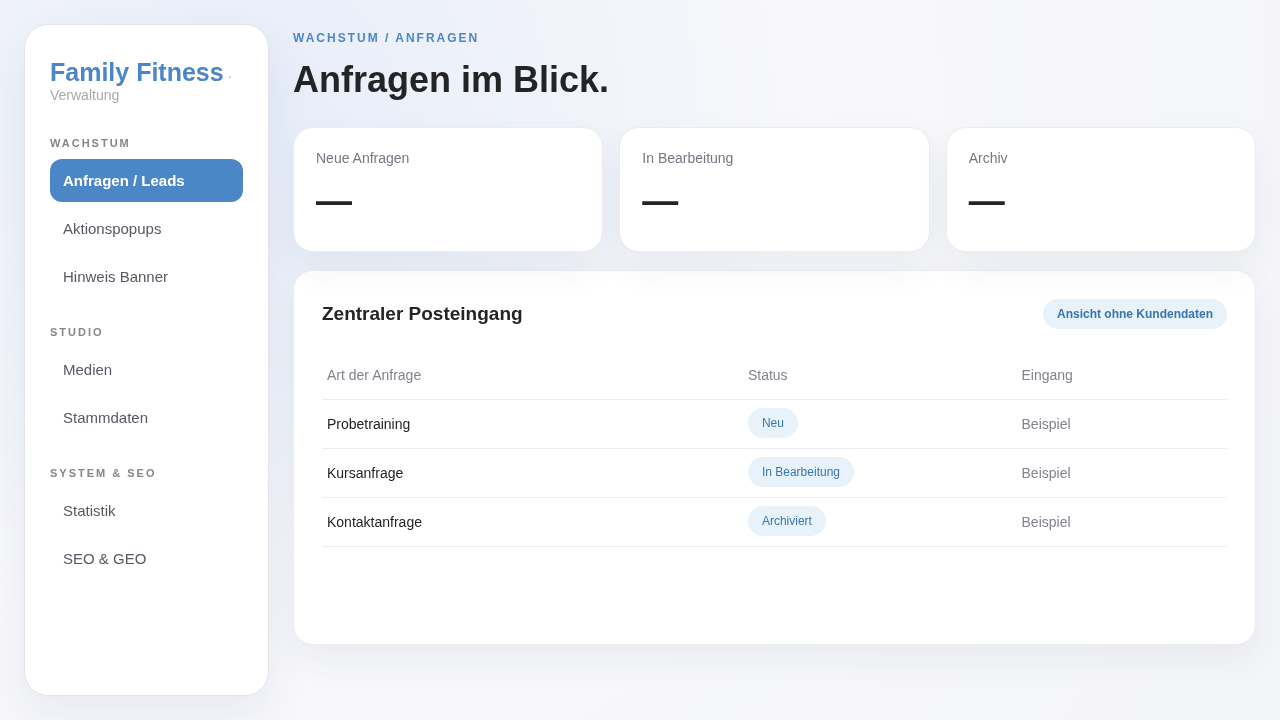The height and width of the screenshot is (720, 1280).
Task: Click Beispiel in the Kursanfrage row
Action: (1046, 473)
